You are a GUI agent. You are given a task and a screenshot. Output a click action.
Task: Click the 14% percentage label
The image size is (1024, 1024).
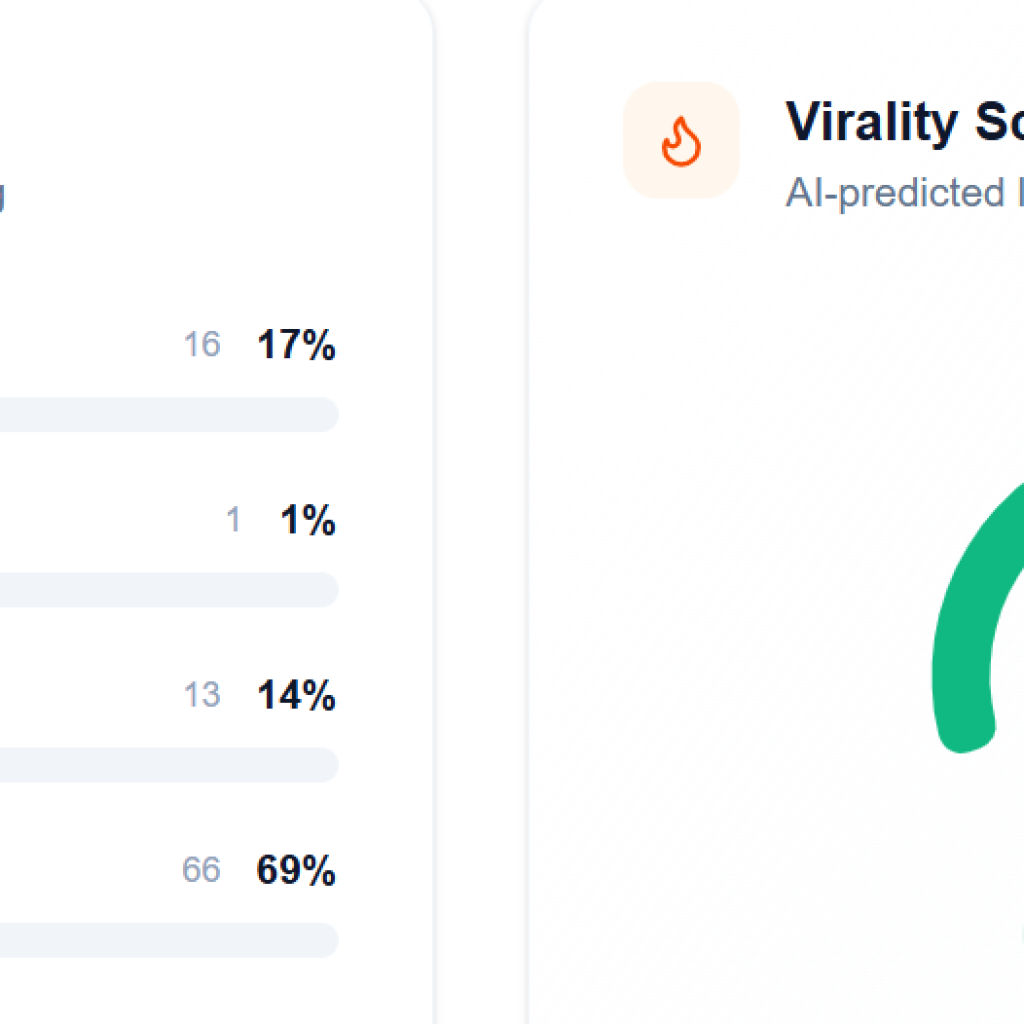pyautogui.click(x=296, y=694)
